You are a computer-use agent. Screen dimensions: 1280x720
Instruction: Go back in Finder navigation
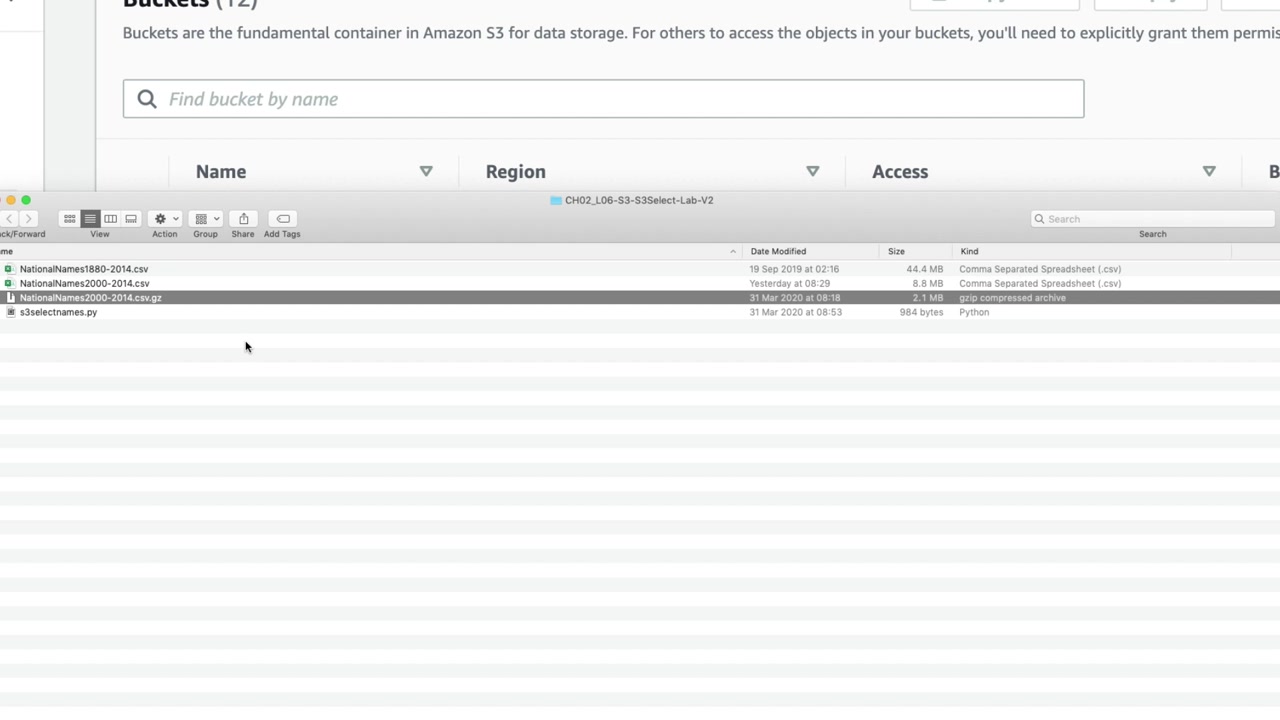point(9,219)
